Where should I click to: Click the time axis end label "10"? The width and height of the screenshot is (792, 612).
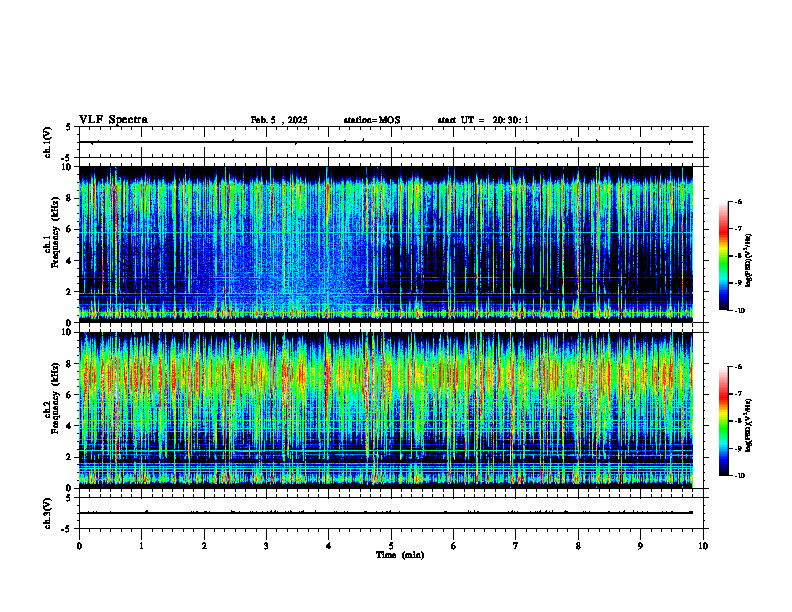pos(703,546)
